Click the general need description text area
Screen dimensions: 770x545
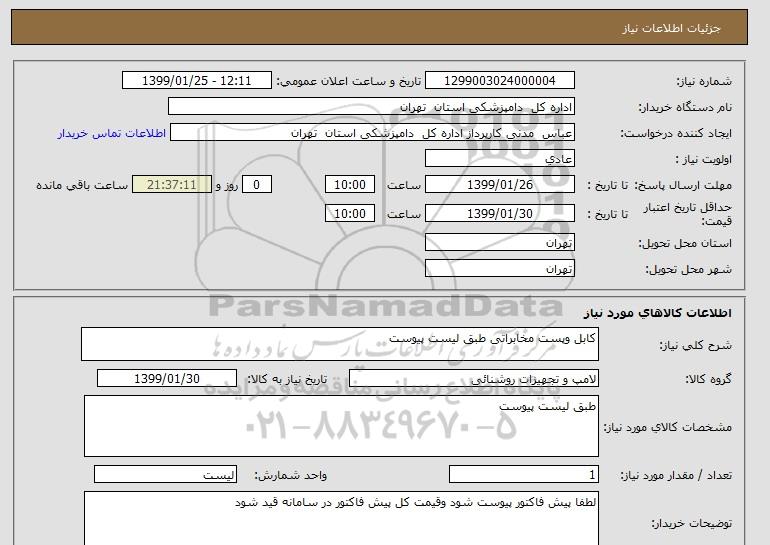point(340,344)
